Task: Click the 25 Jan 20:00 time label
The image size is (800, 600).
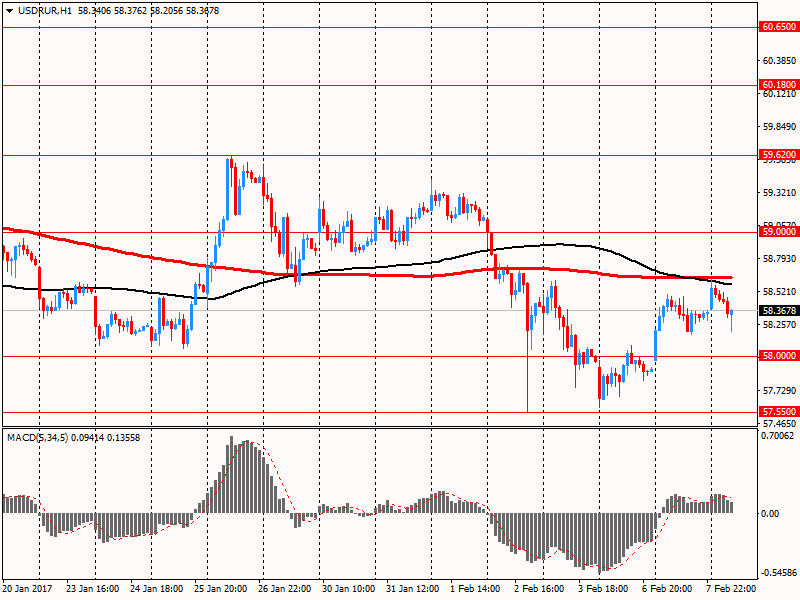Action: (222, 589)
